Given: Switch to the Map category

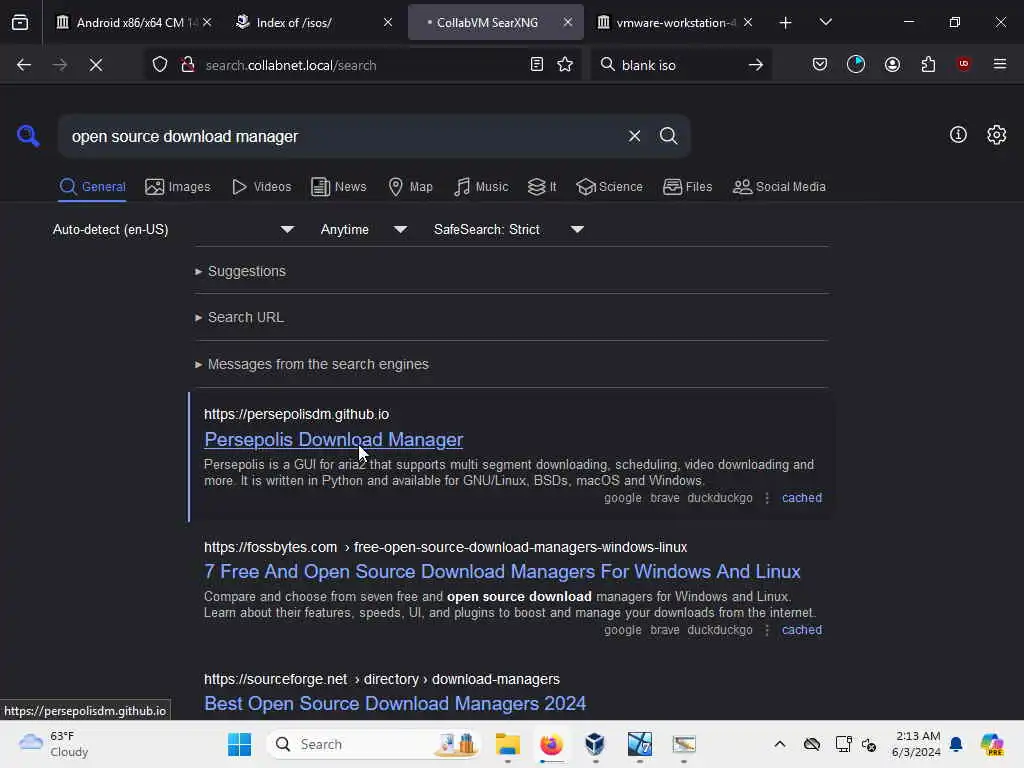Looking at the screenshot, I should 410,187.
